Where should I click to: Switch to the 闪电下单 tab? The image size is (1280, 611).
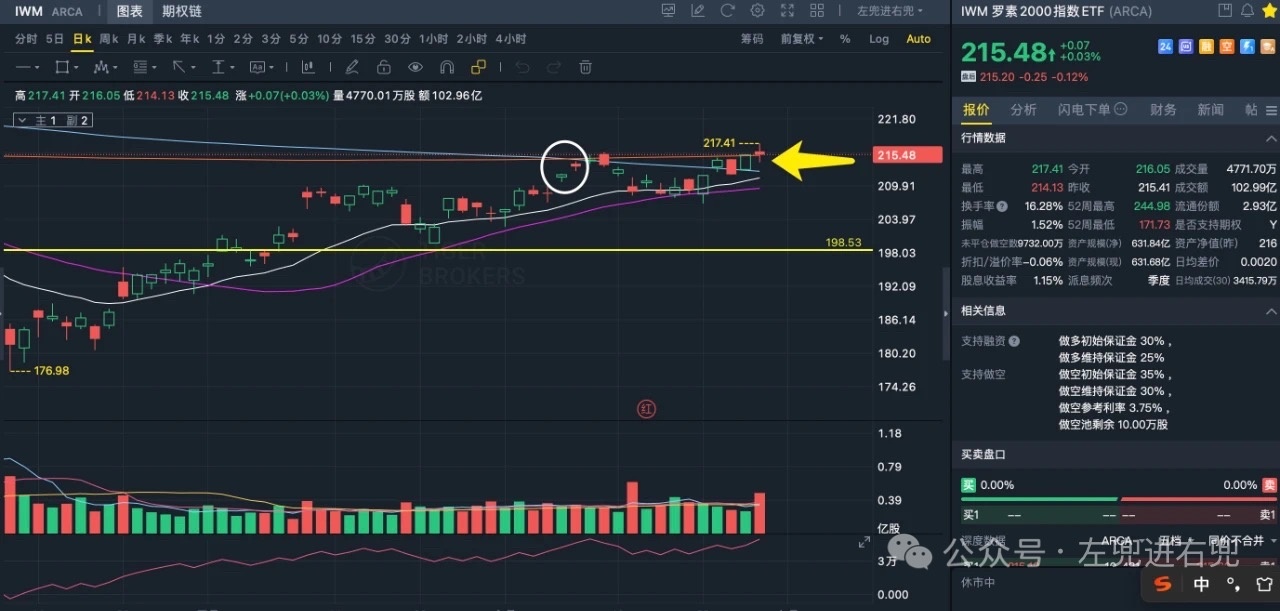(x=1092, y=110)
